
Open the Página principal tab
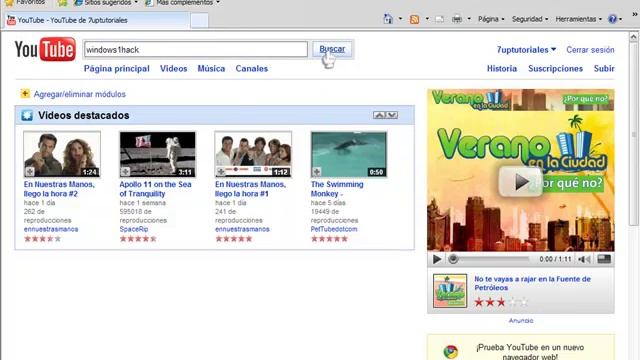click(x=117, y=69)
